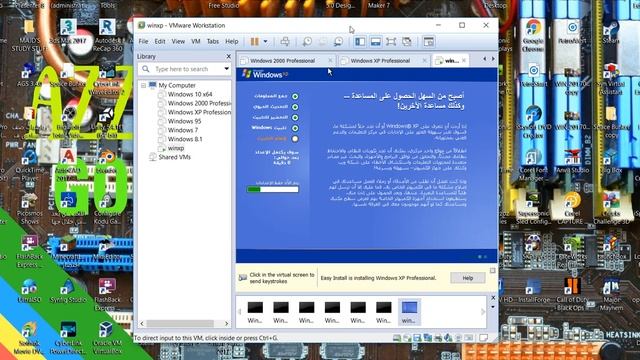Screen dimensions: 640x360
Task: Select Windows 8.1 in library
Action: coord(185,139)
